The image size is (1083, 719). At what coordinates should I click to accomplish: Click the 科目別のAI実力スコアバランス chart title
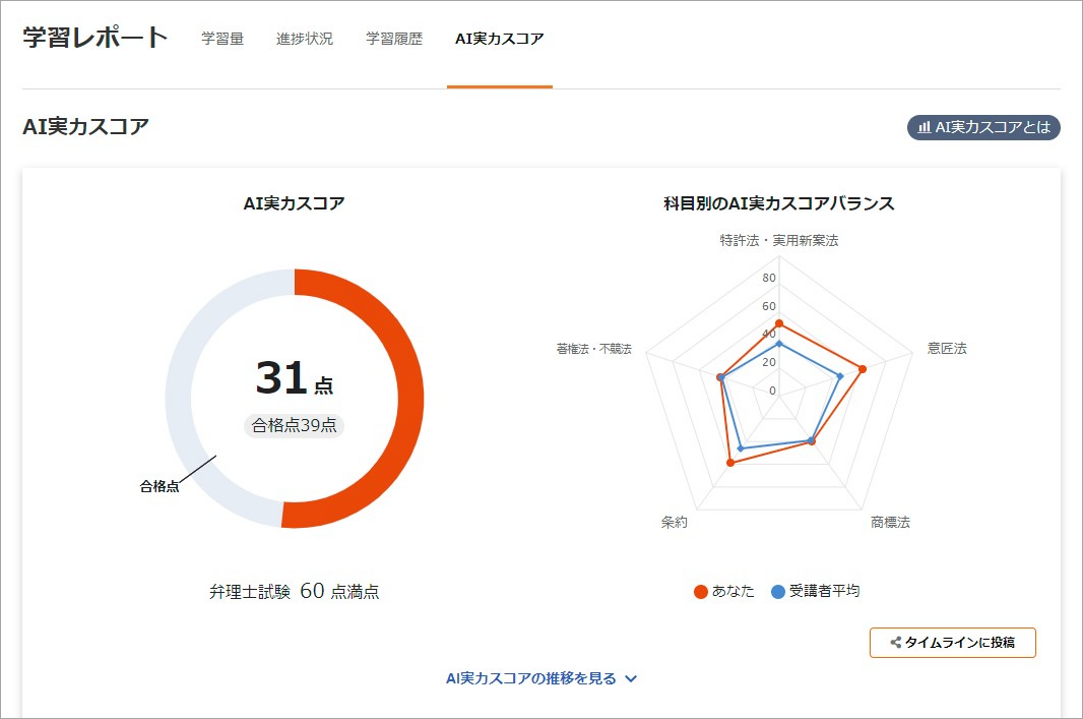[x=779, y=203]
